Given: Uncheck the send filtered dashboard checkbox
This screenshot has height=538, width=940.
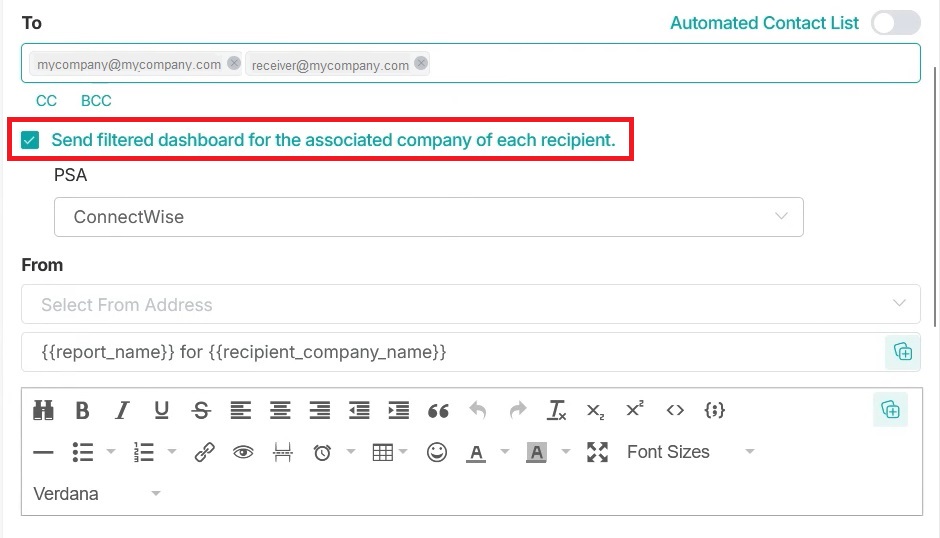Looking at the screenshot, I should [x=30, y=140].
